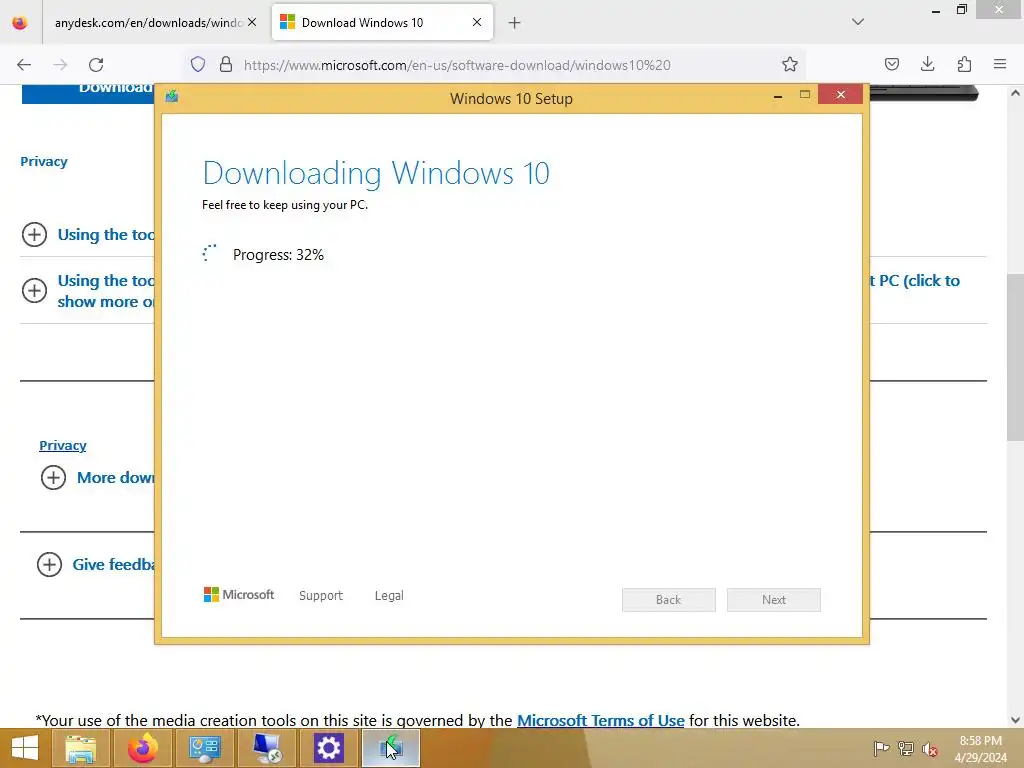1024x768 pixels.
Task: Click the Legal link in Setup
Action: click(389, 596)
